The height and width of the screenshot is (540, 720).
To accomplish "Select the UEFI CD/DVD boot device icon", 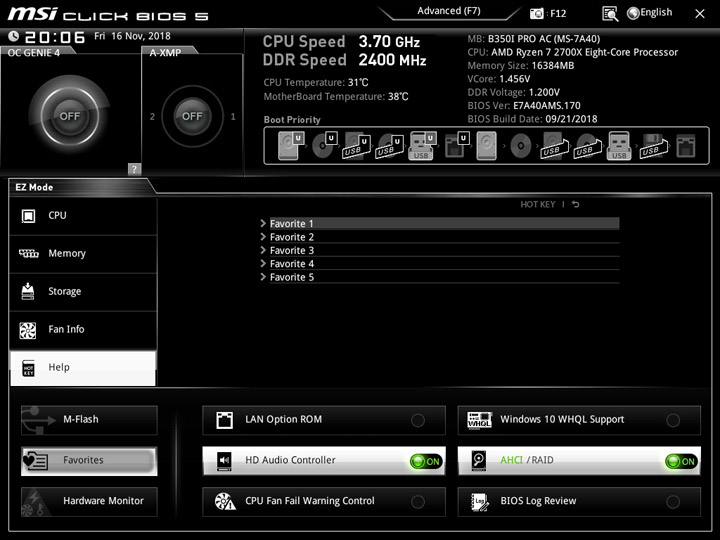I will 325,146.
